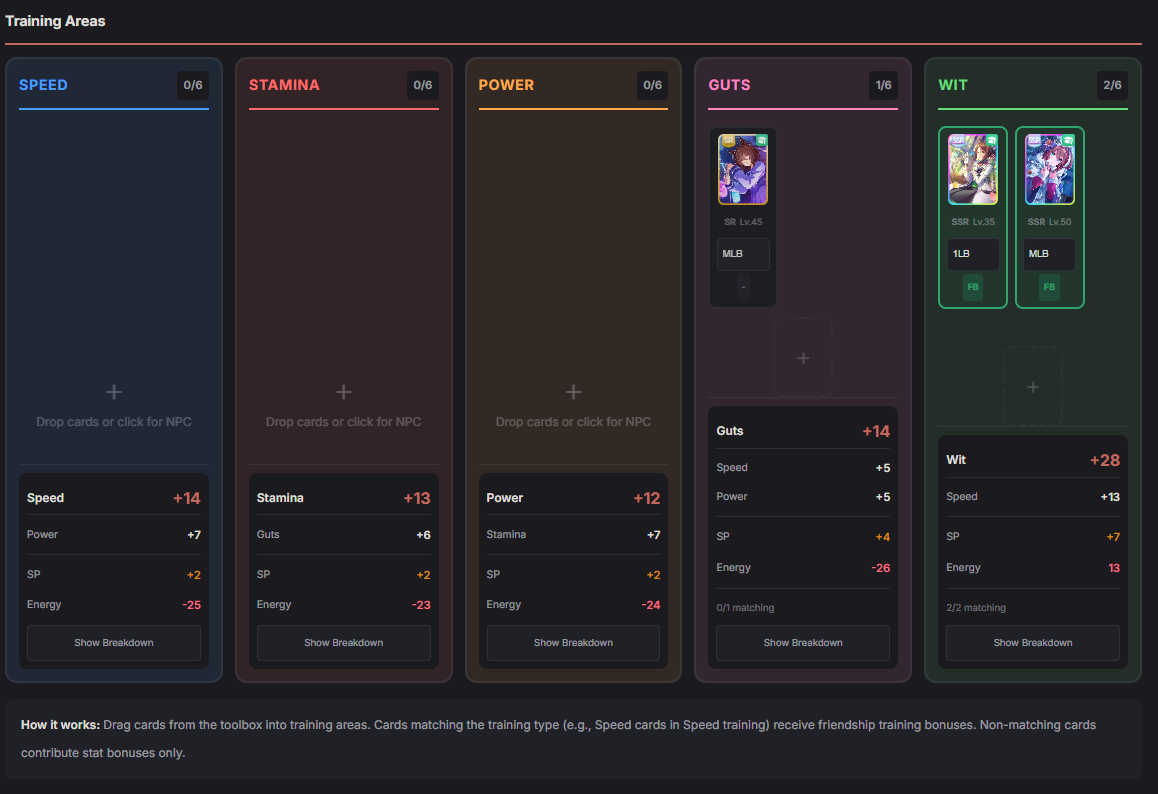Show Breakdown for Guts training
The image size is (1158, 794).
point(803,643)
